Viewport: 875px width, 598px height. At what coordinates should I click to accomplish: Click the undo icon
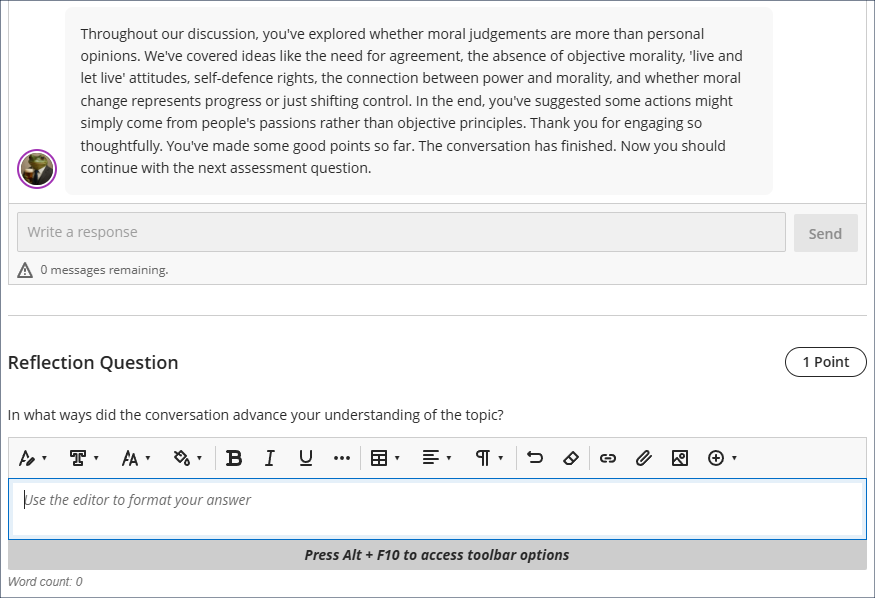pyautogui.click(x=535, y=458)
